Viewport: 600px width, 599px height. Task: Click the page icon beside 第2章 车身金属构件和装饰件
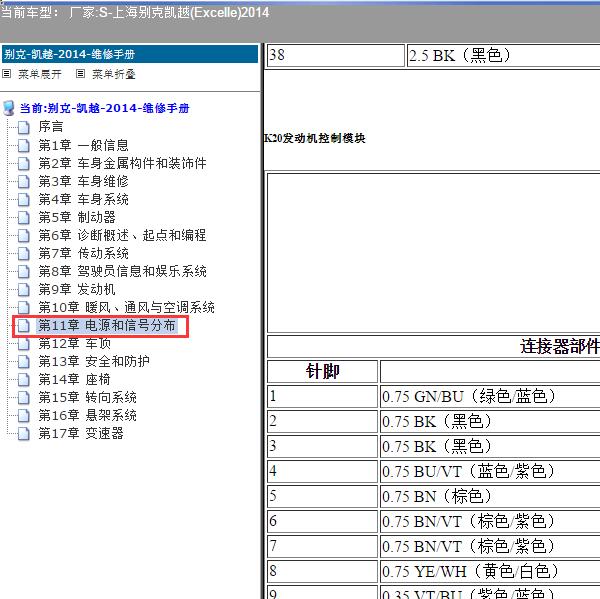pos(23,163)
